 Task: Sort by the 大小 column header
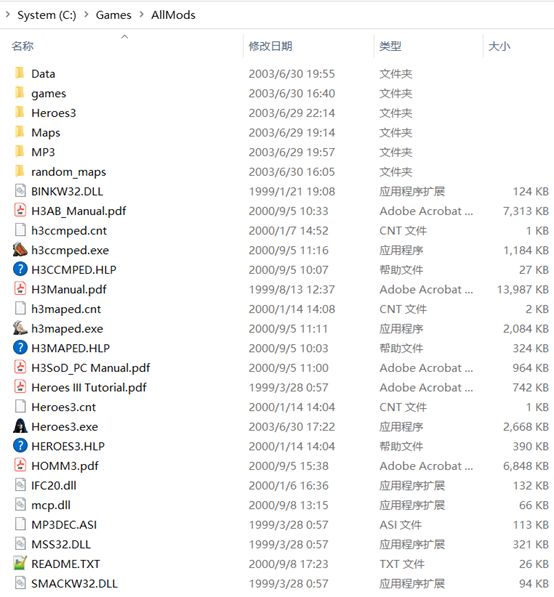click(499, 46)
